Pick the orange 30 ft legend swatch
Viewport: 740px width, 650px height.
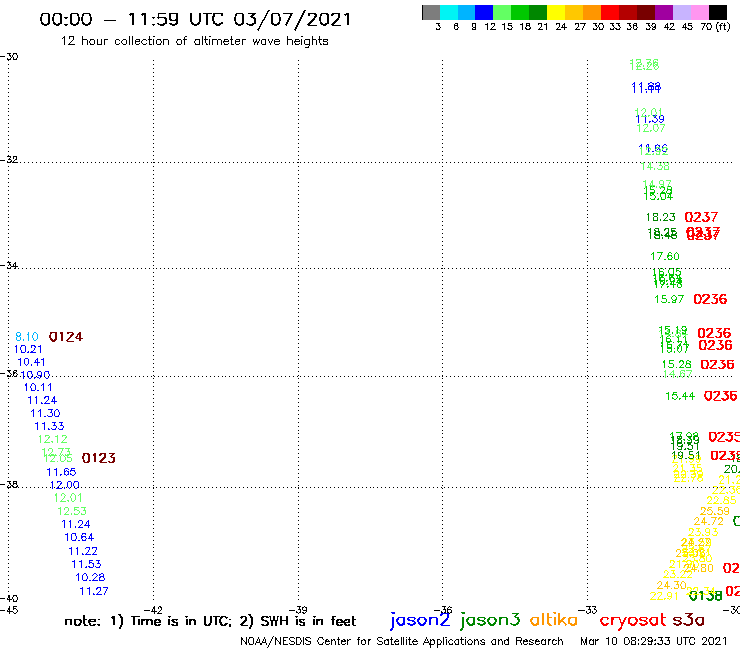[591, 12]
